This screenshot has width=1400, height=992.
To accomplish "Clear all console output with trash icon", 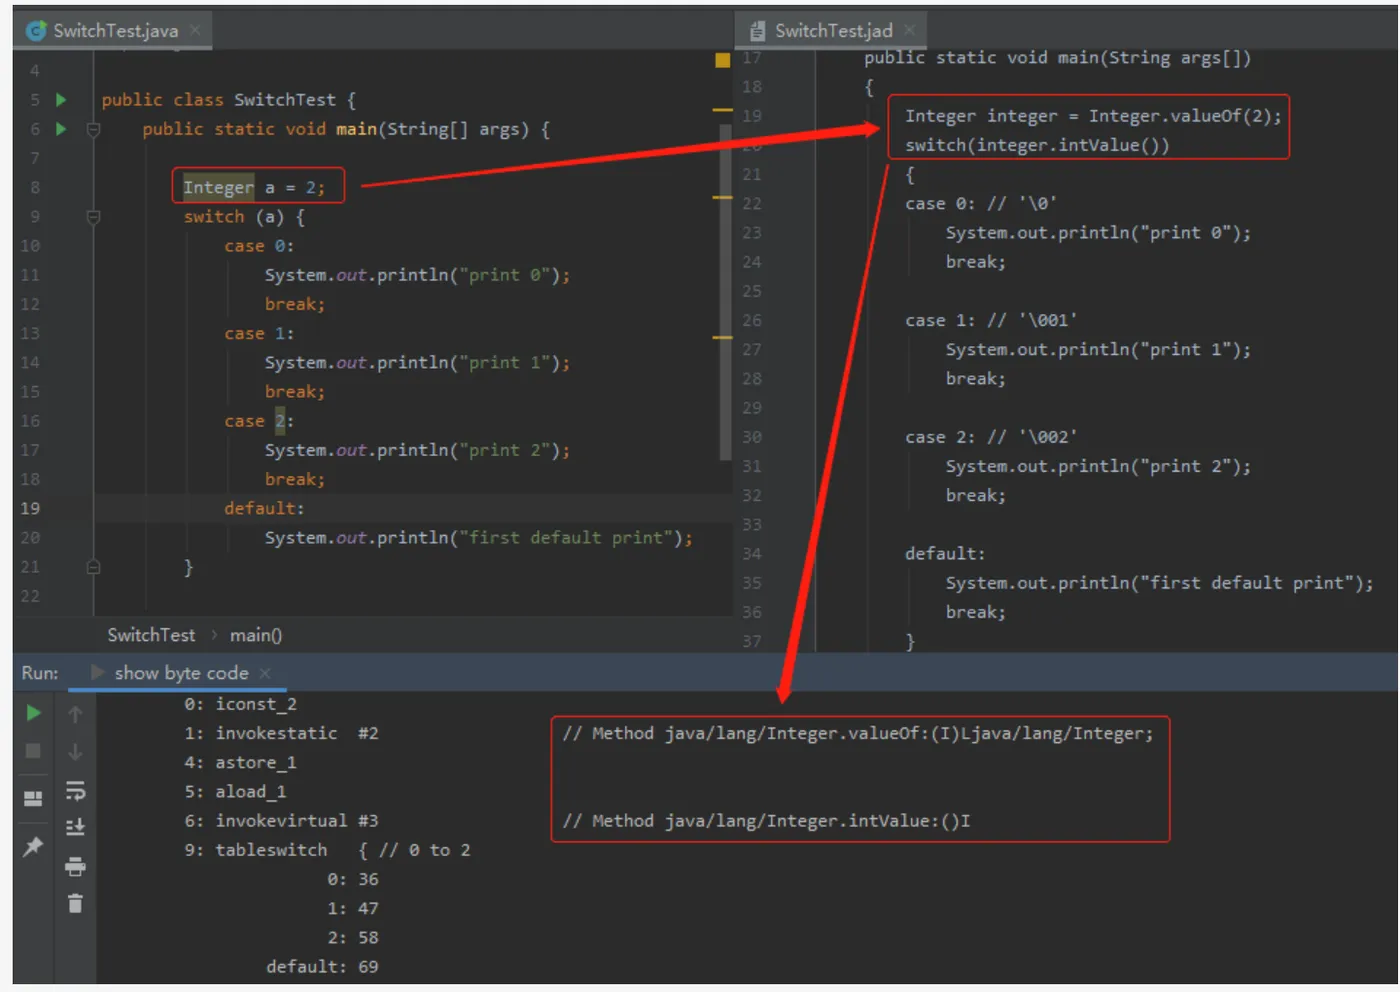I will coord(75,904).
